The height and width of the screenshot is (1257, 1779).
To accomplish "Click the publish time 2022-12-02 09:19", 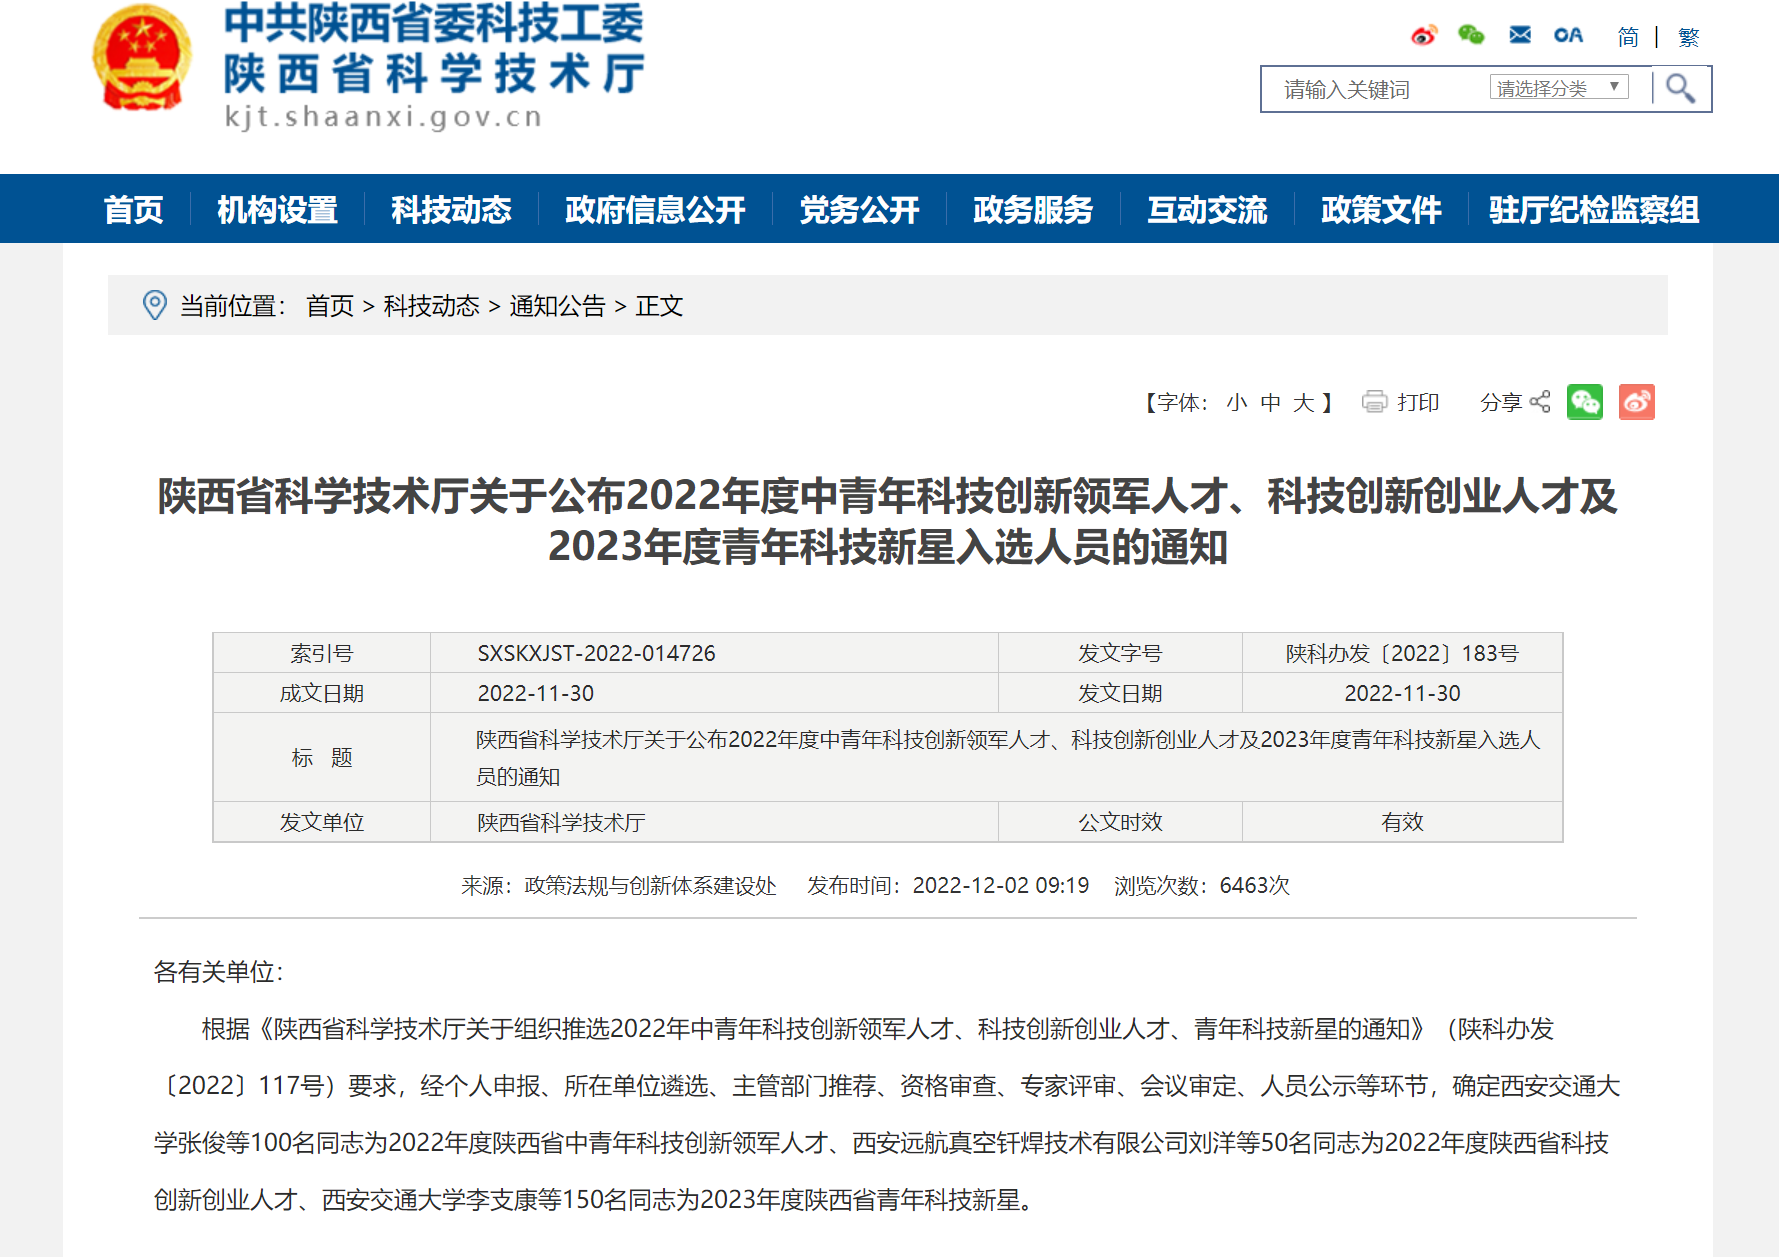I will [1000, 885].
